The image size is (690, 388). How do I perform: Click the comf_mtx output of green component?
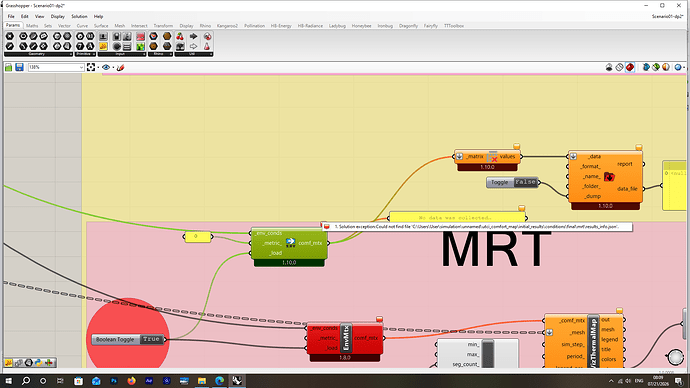(310, 243)
